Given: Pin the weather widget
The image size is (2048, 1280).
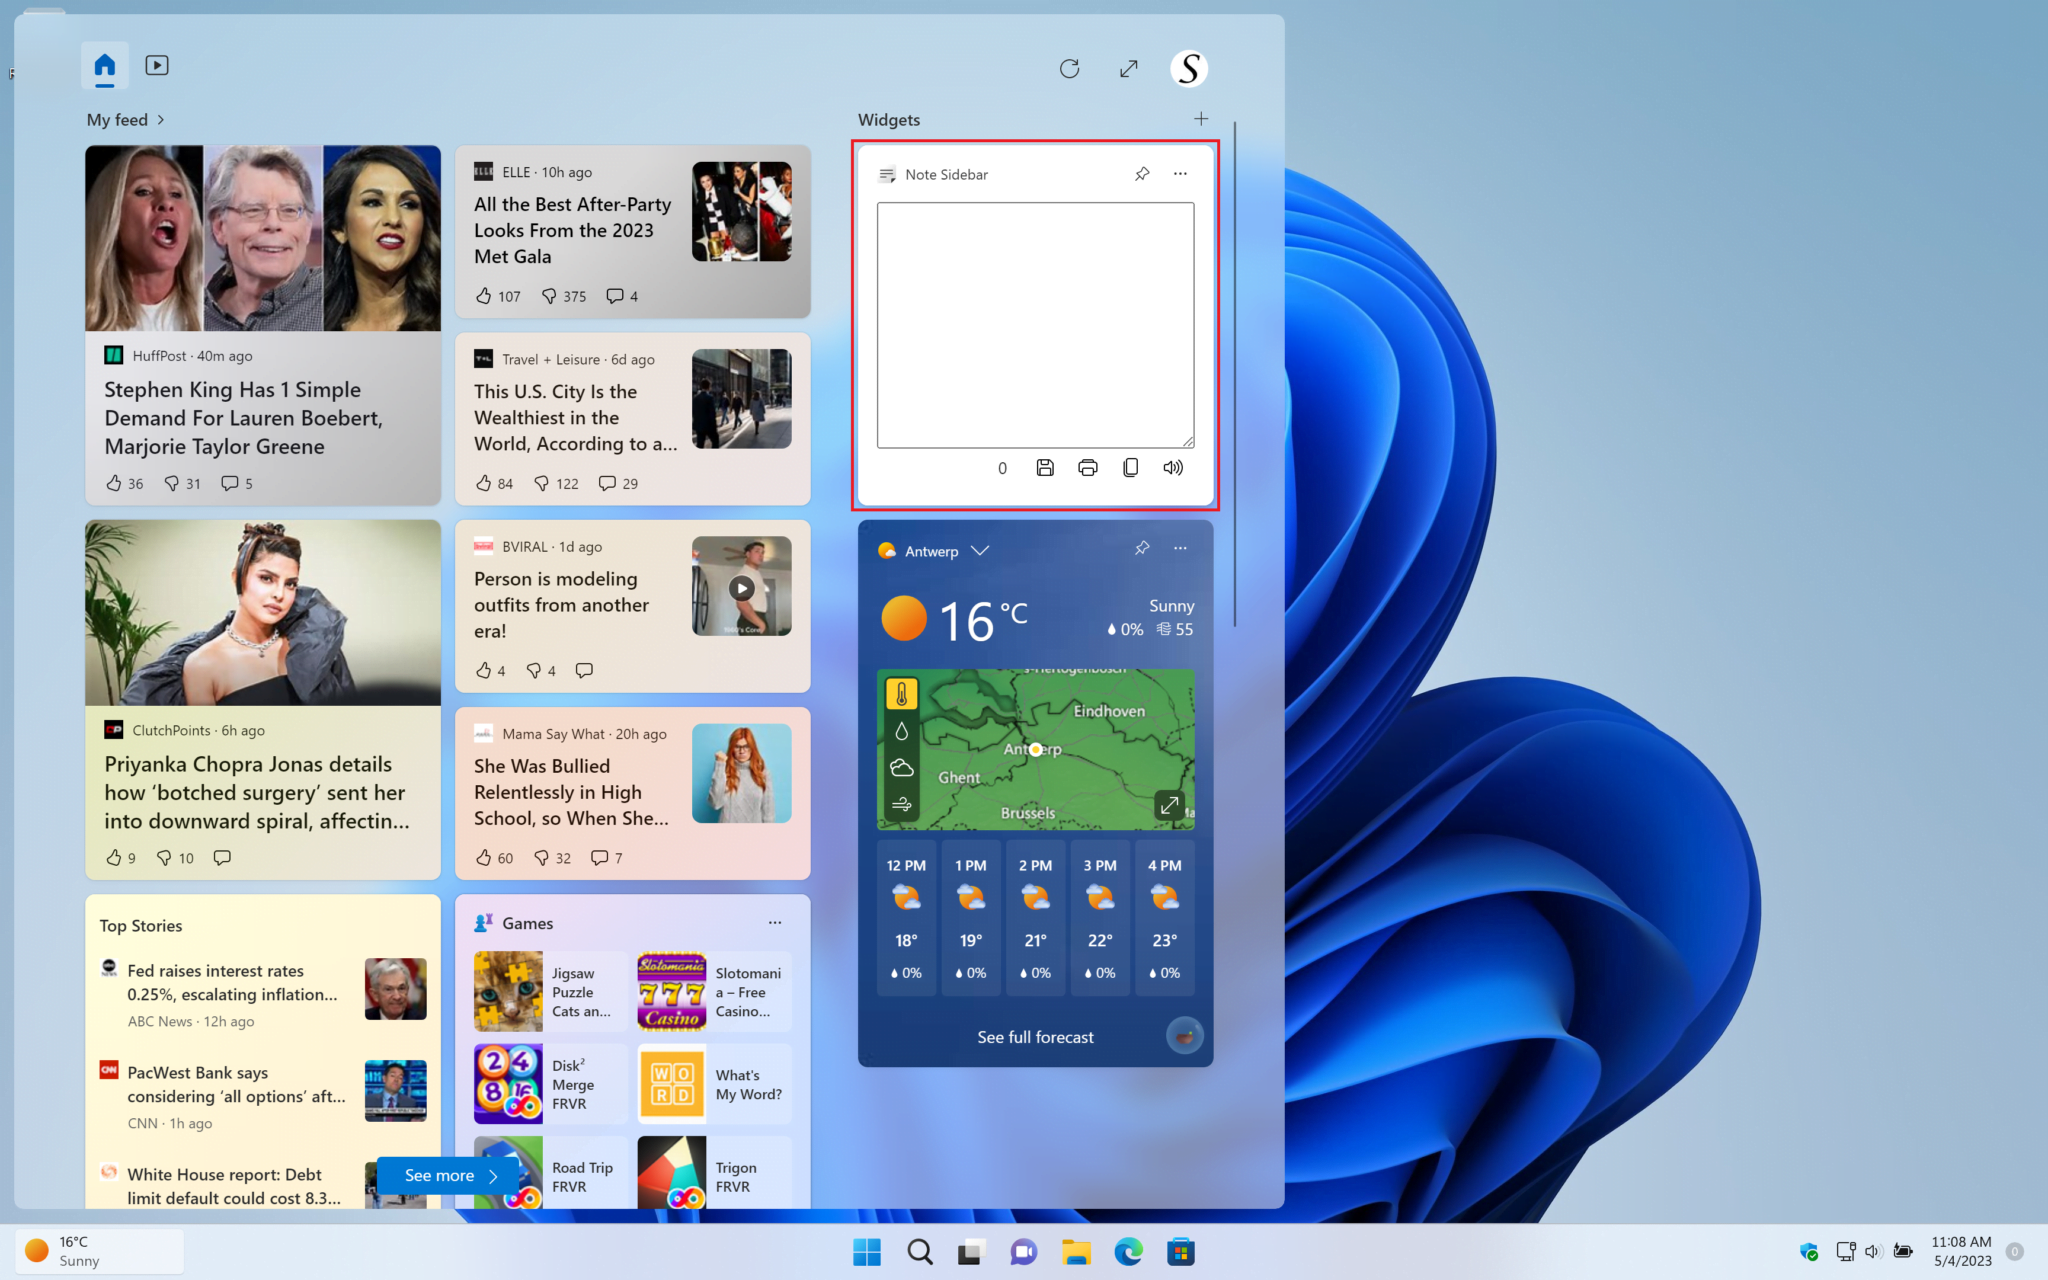Looking at the screenshot, I should 1141,548.
